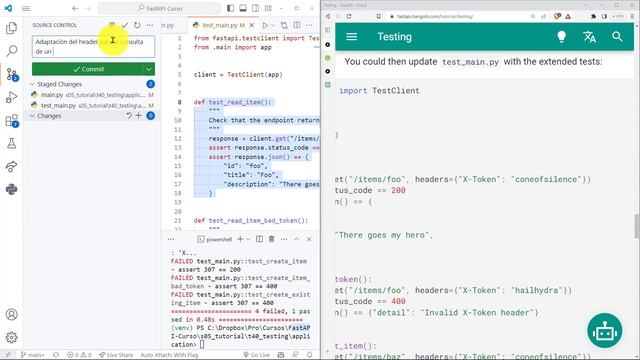Click the main branch status bar item
640x360 pixels.
[x=32, y=355]
